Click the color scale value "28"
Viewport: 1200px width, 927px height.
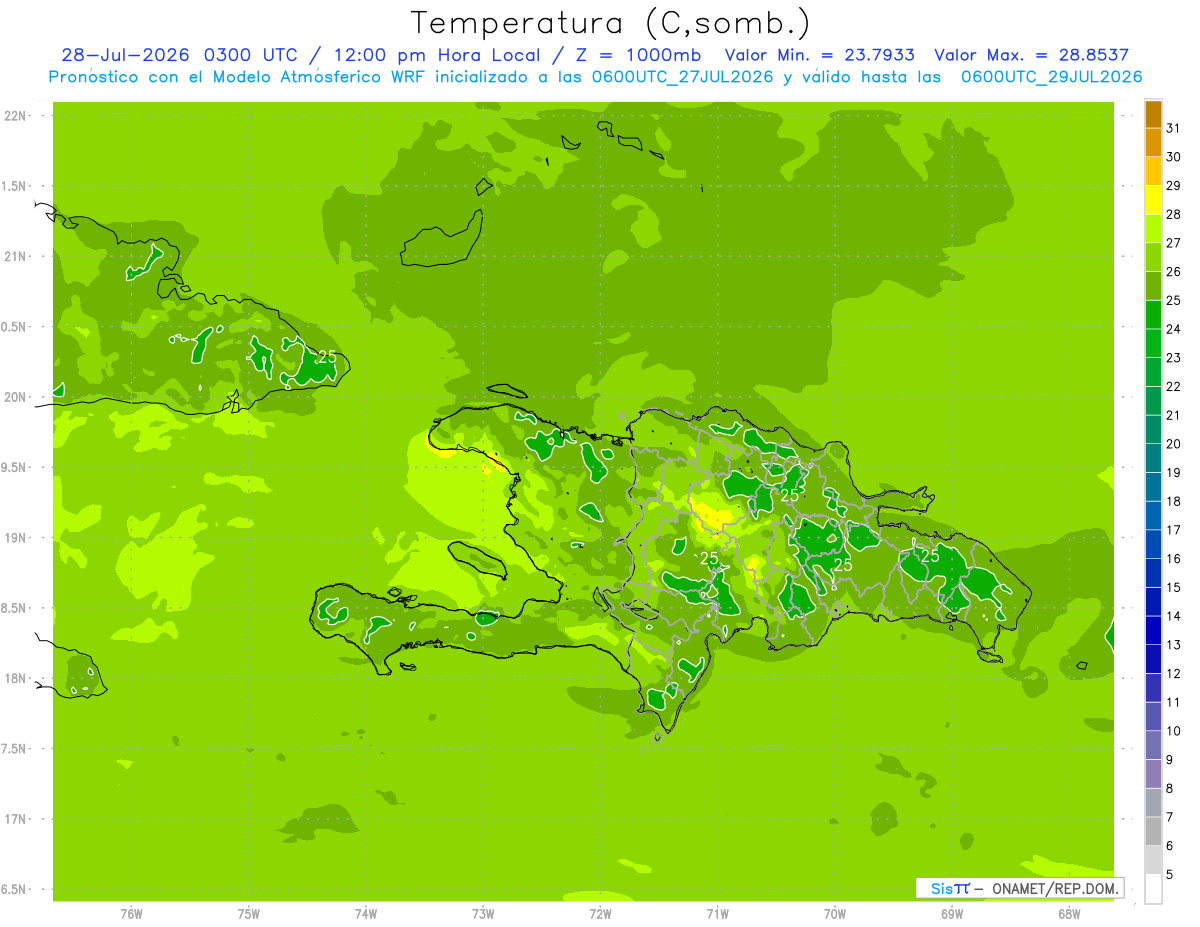coord(1174,214)
